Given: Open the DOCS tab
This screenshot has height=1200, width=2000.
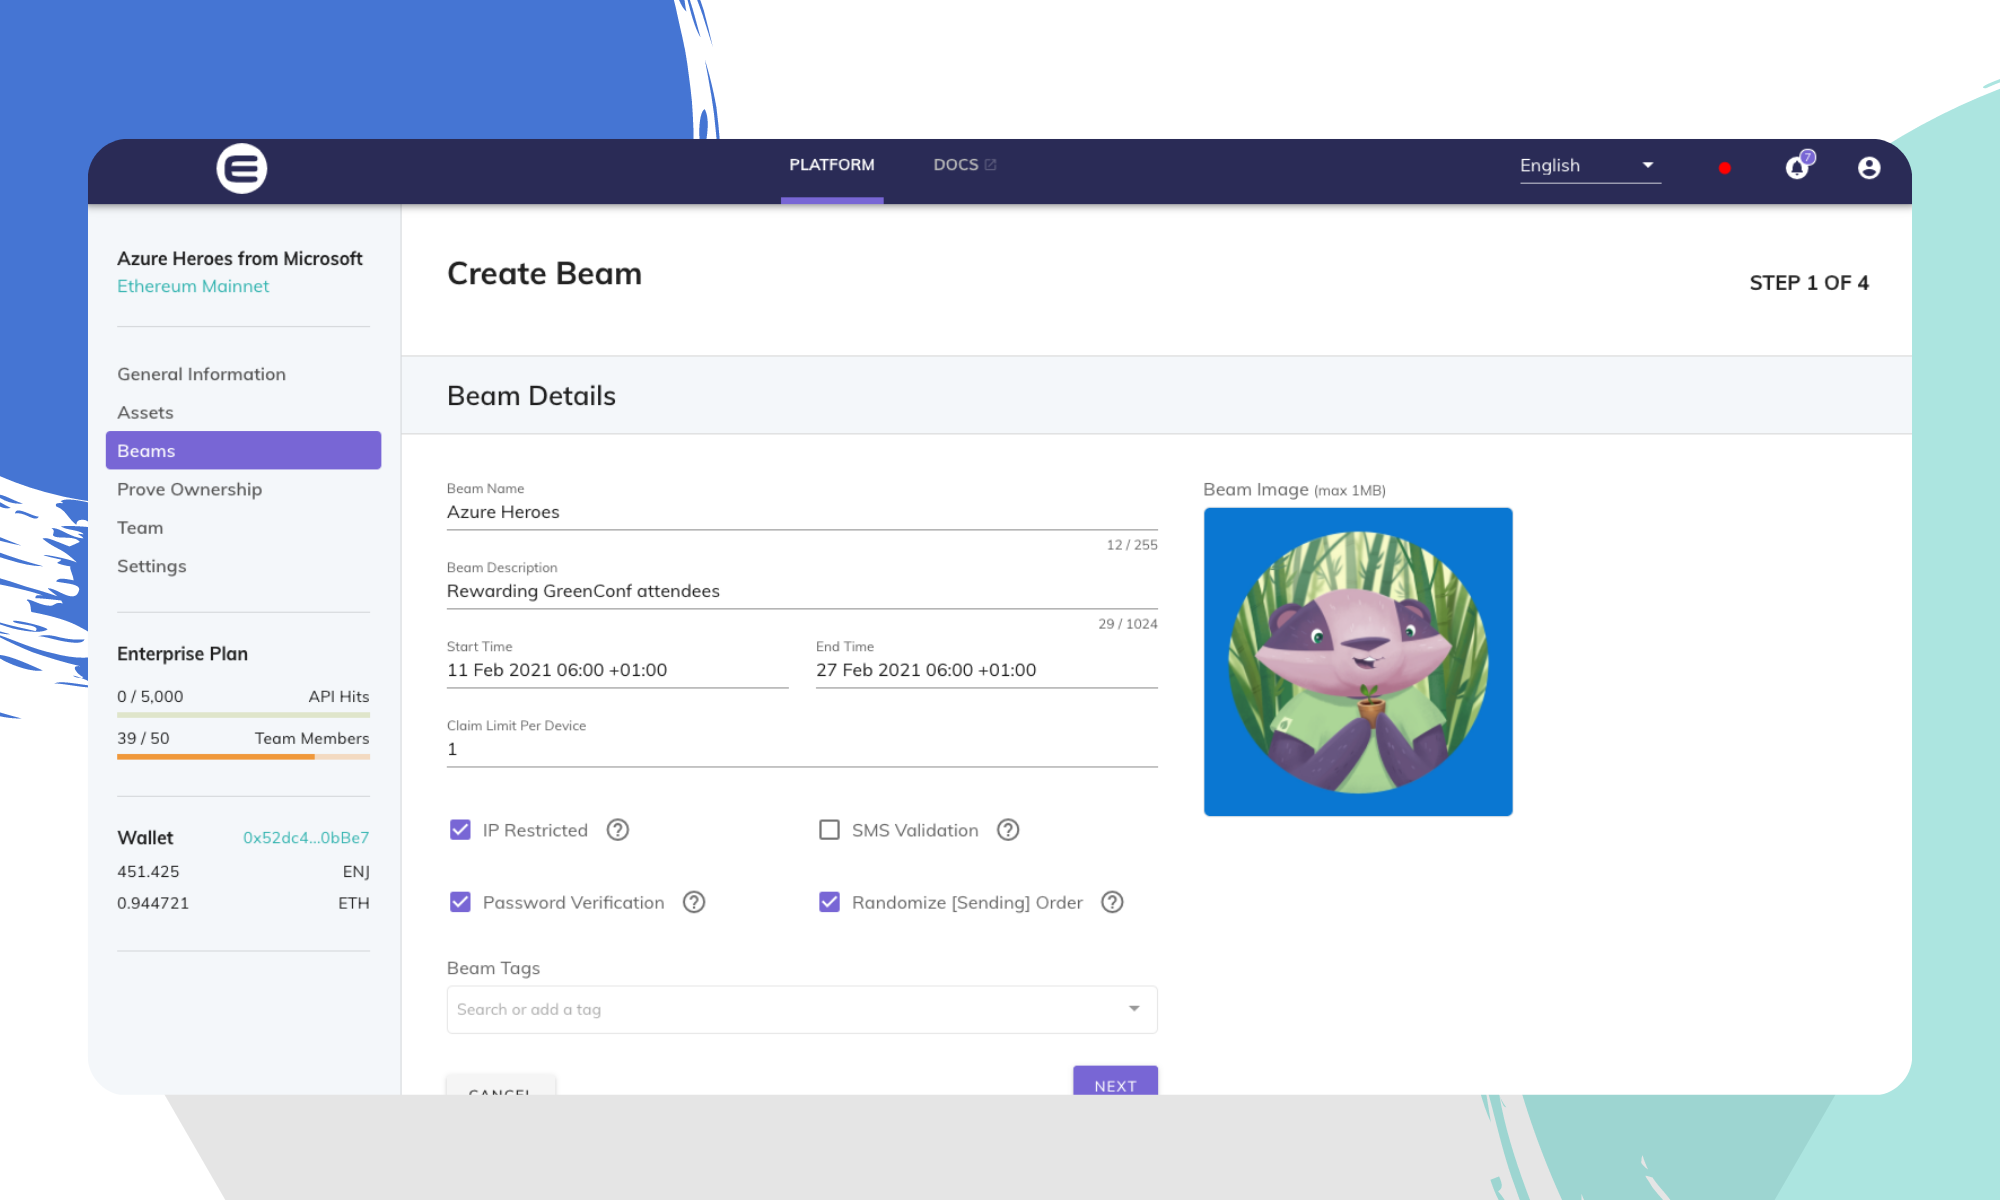Looking at the screenshot, I should pyautogui.click(x=964, y=165).
